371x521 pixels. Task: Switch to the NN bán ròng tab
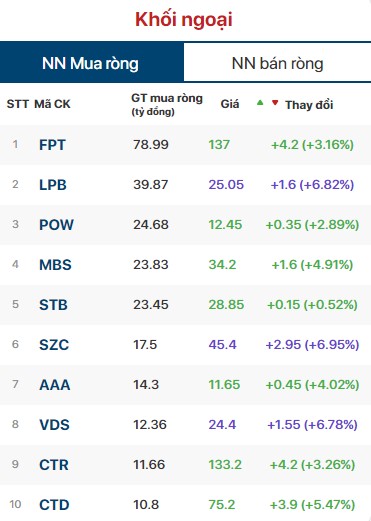click(x=277, y=62)
